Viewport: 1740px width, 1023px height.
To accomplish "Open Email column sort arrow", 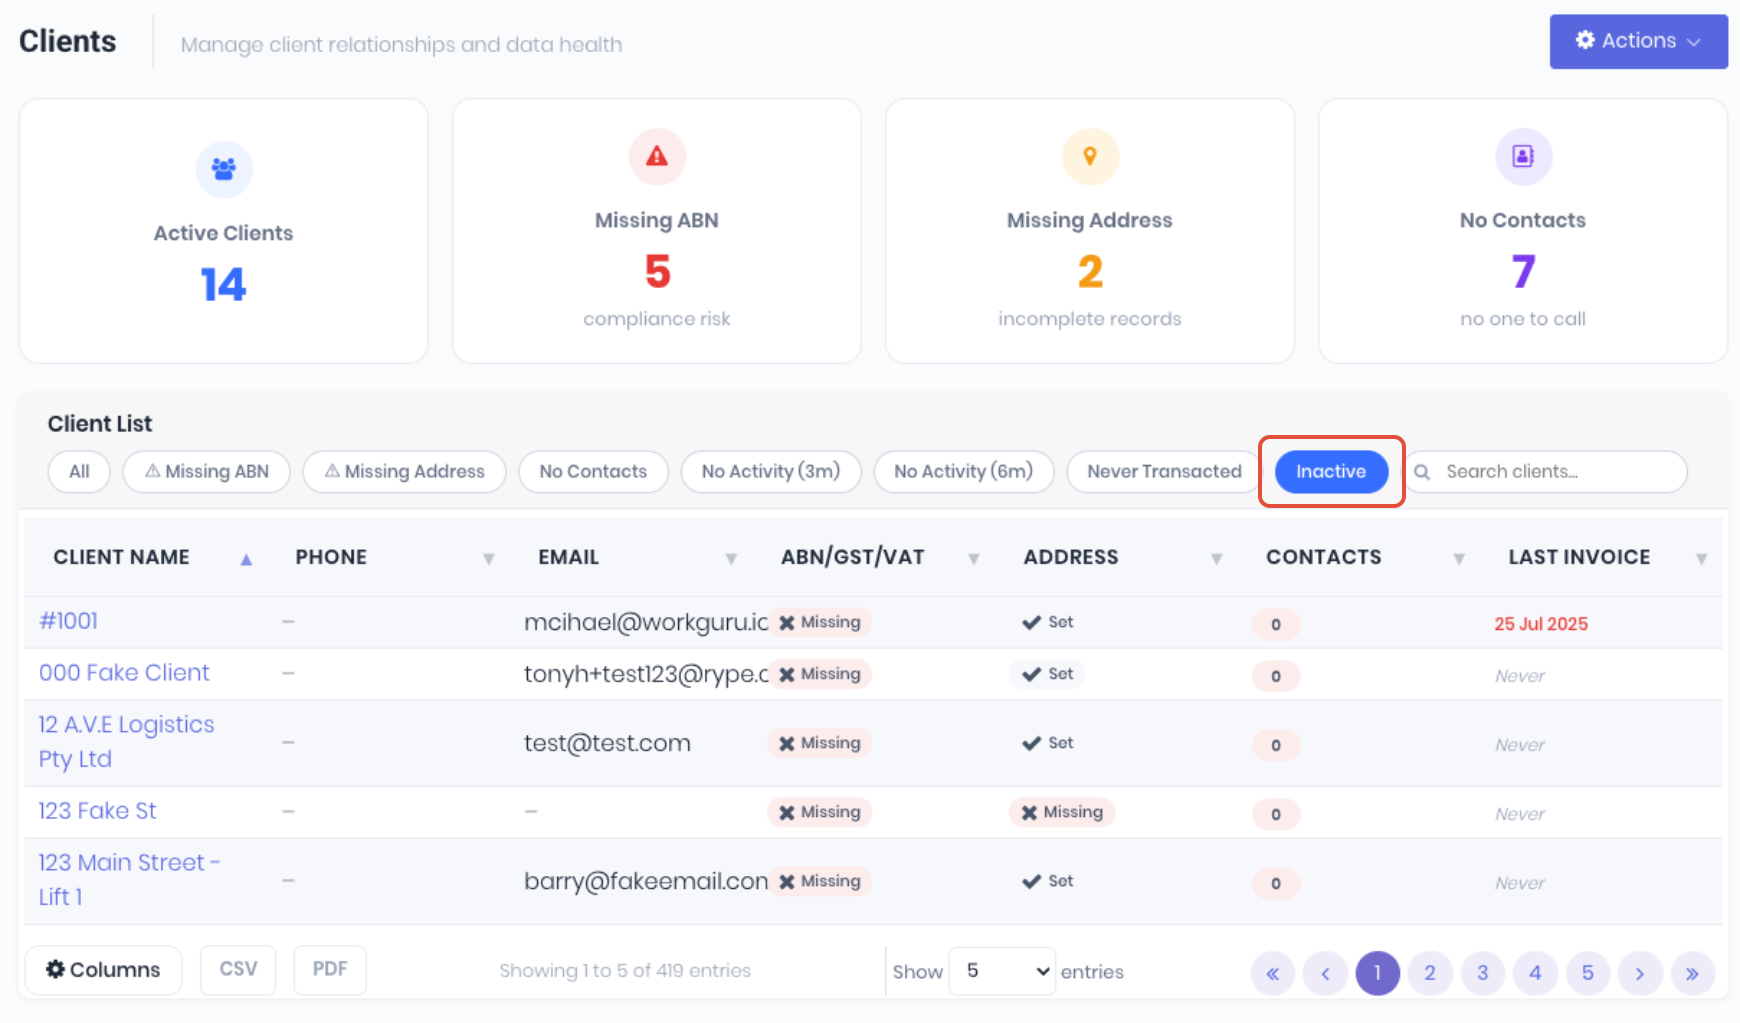I will pyautogui.click(x=731, y=559).
